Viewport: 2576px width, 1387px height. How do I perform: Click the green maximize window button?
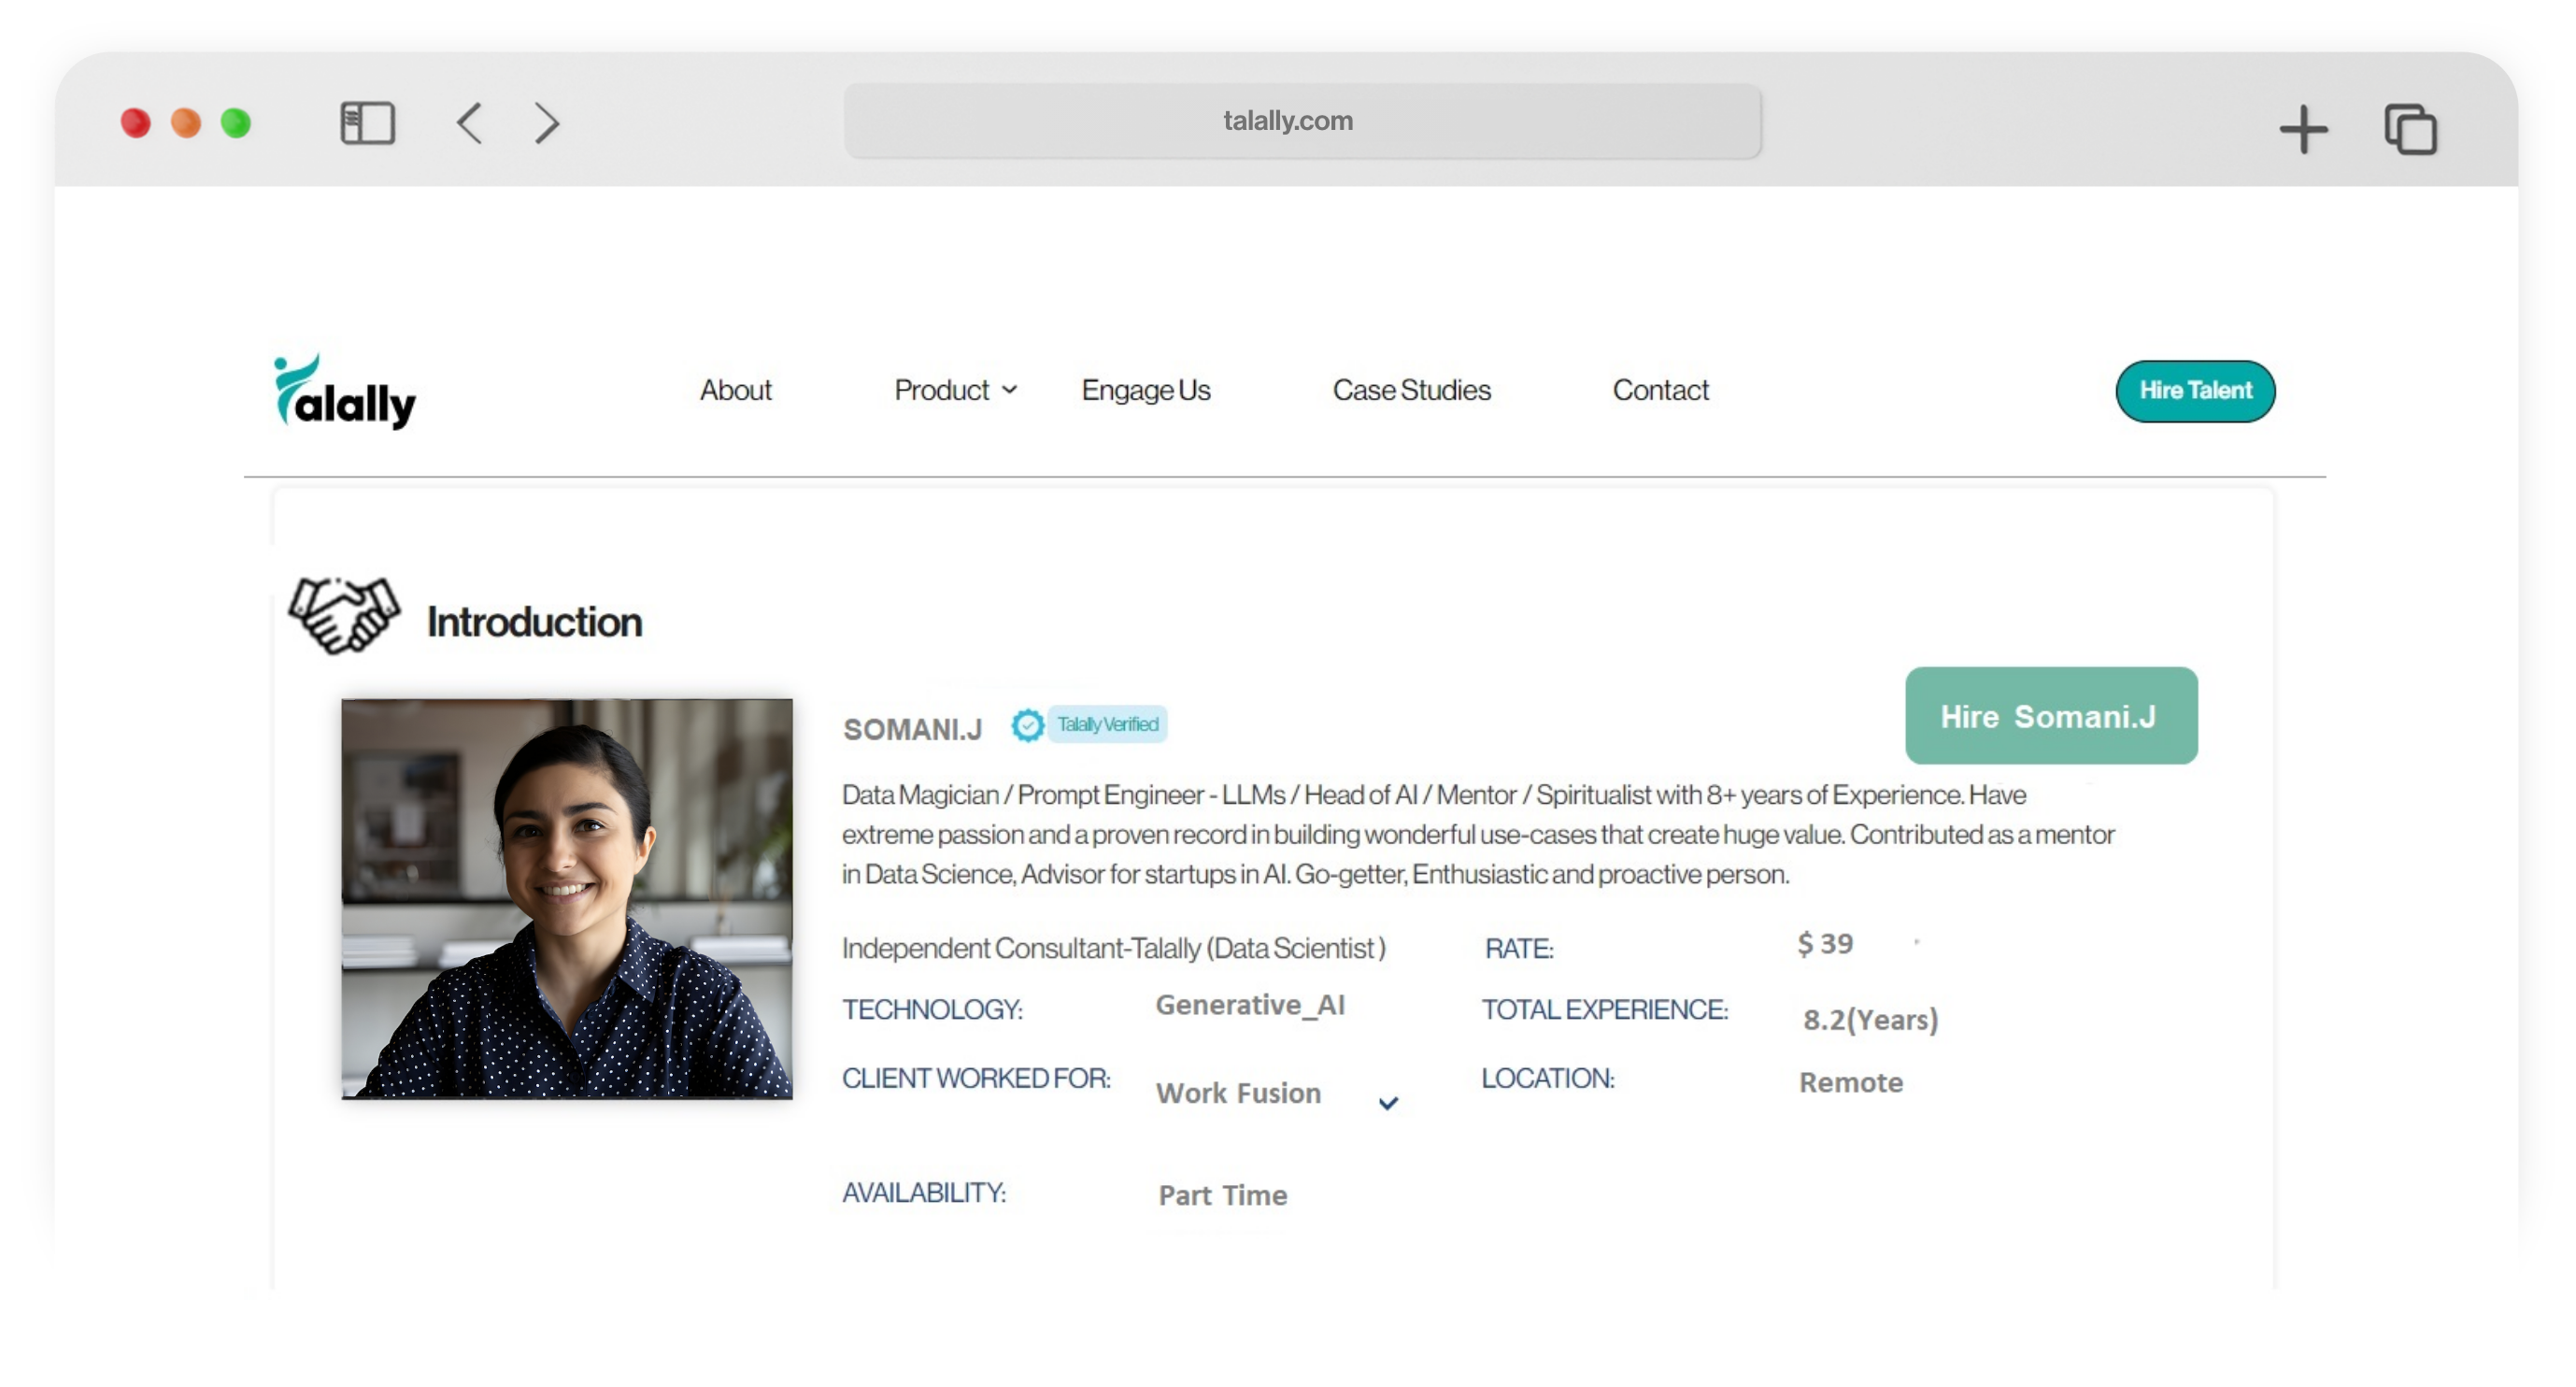point(236,123)
